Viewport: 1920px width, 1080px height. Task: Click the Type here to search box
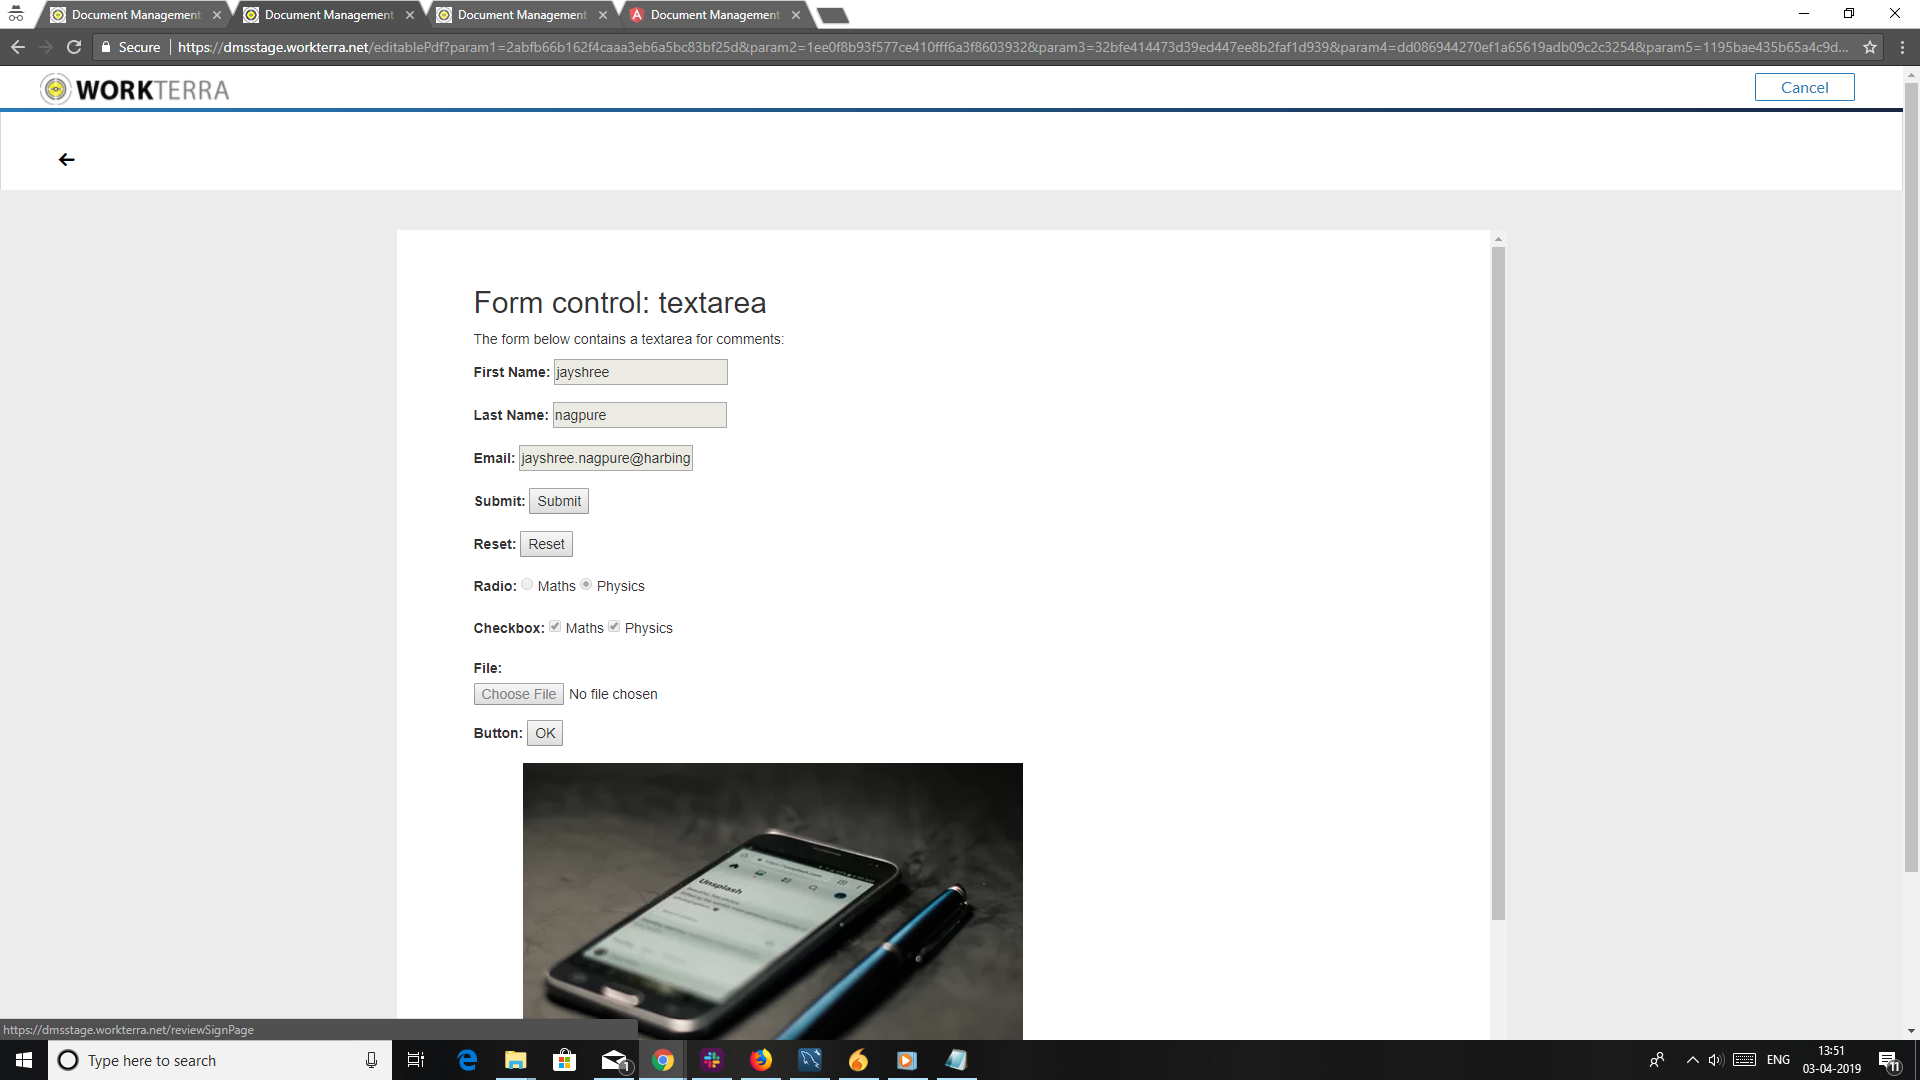[x=220, y=1060]
